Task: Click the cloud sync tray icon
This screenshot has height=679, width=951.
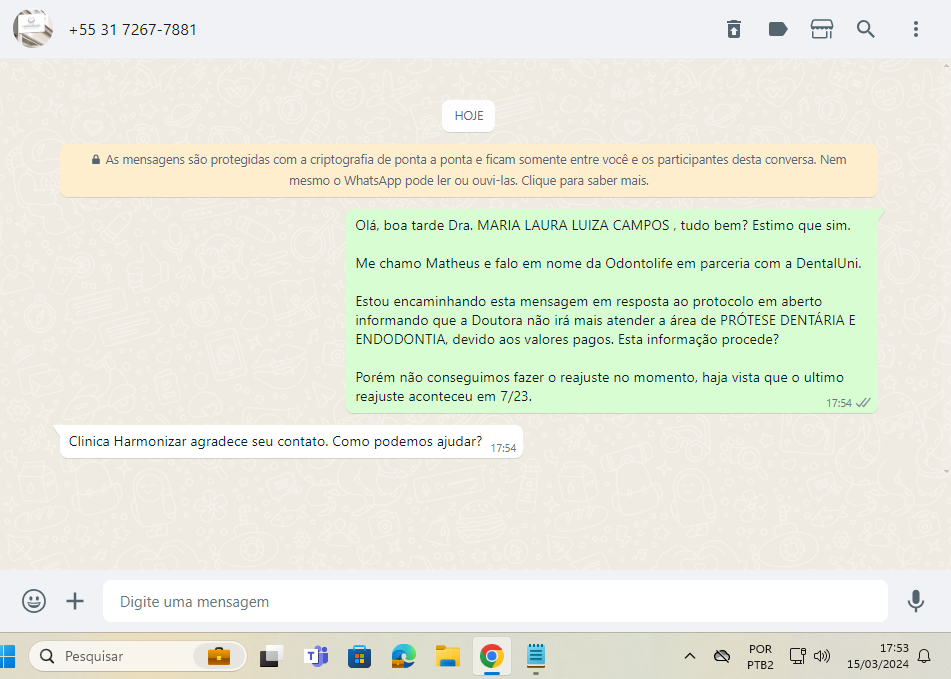Action: [x=722, y=656]
